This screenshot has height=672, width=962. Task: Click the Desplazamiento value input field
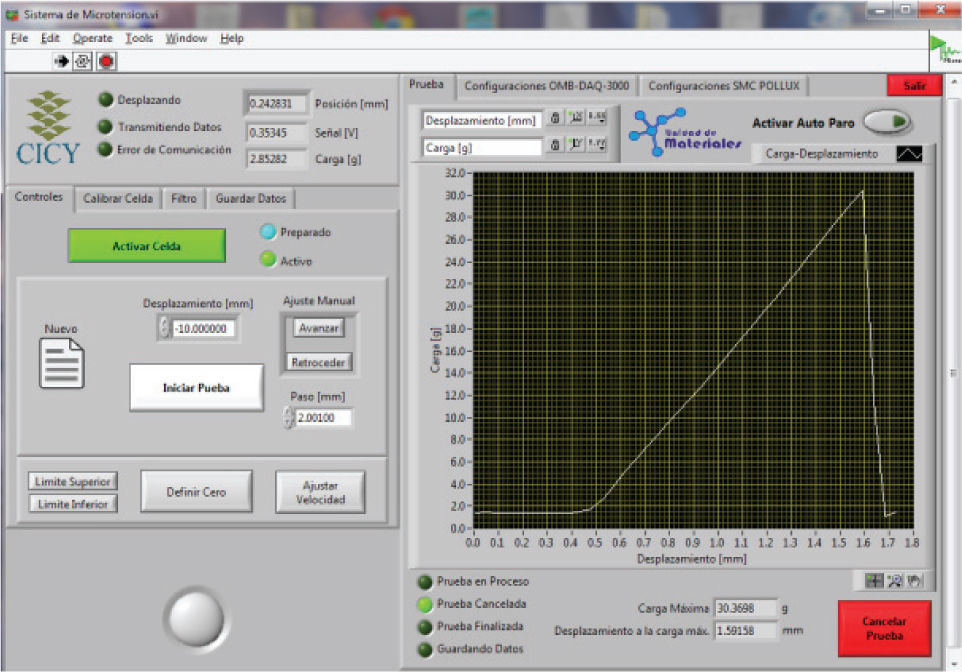point(204,329)
